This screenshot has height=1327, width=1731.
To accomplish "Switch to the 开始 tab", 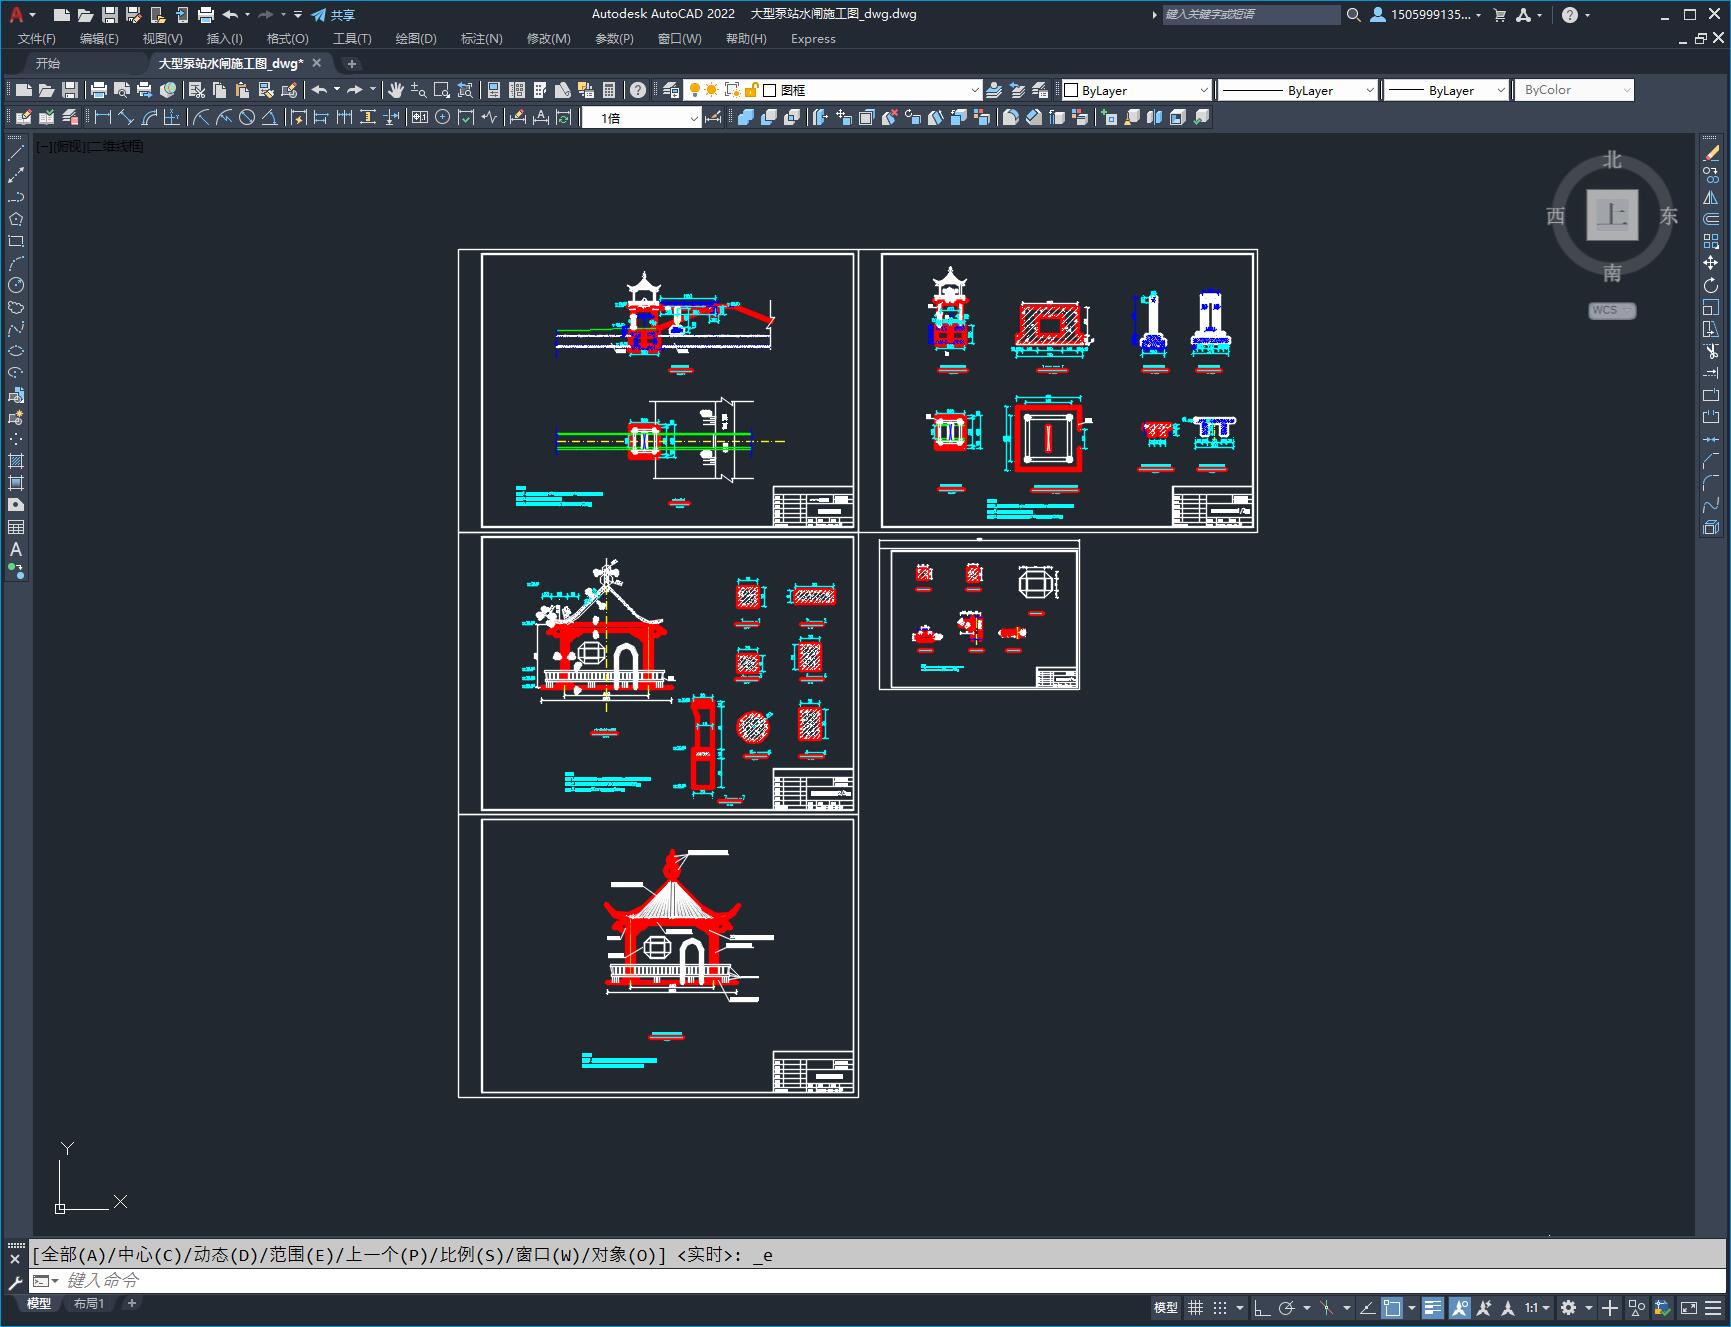I will point(47,63).
